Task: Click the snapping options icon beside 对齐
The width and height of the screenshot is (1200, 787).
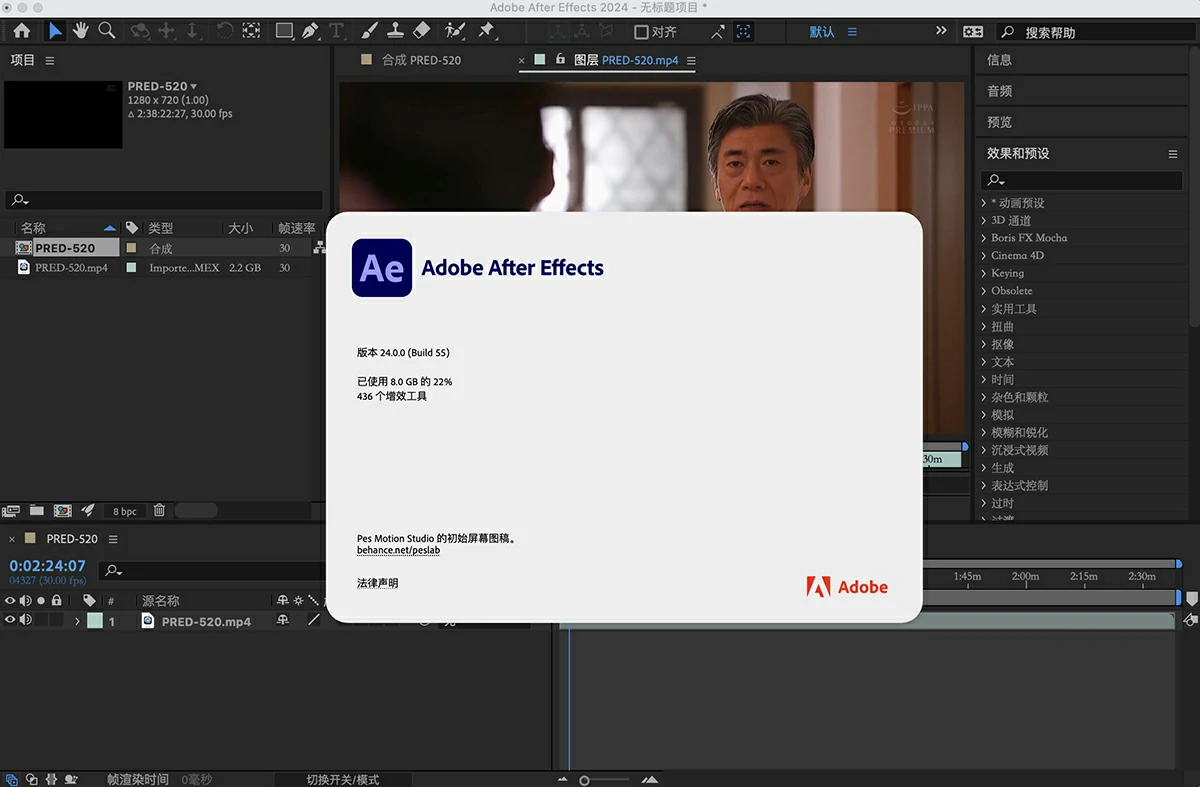Action: point(717,32)
